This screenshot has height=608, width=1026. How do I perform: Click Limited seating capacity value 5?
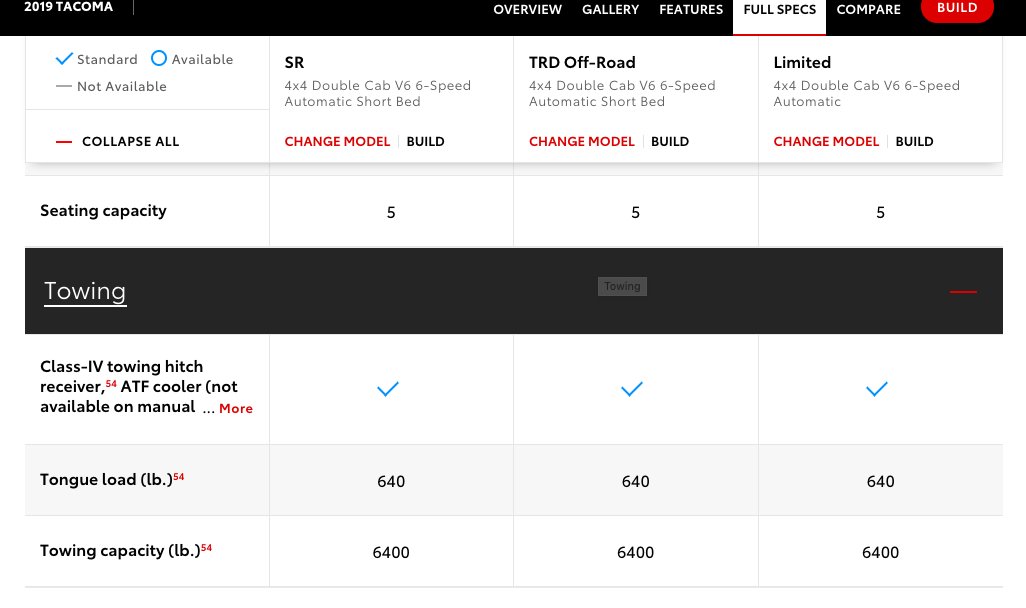tap(880, 212)
